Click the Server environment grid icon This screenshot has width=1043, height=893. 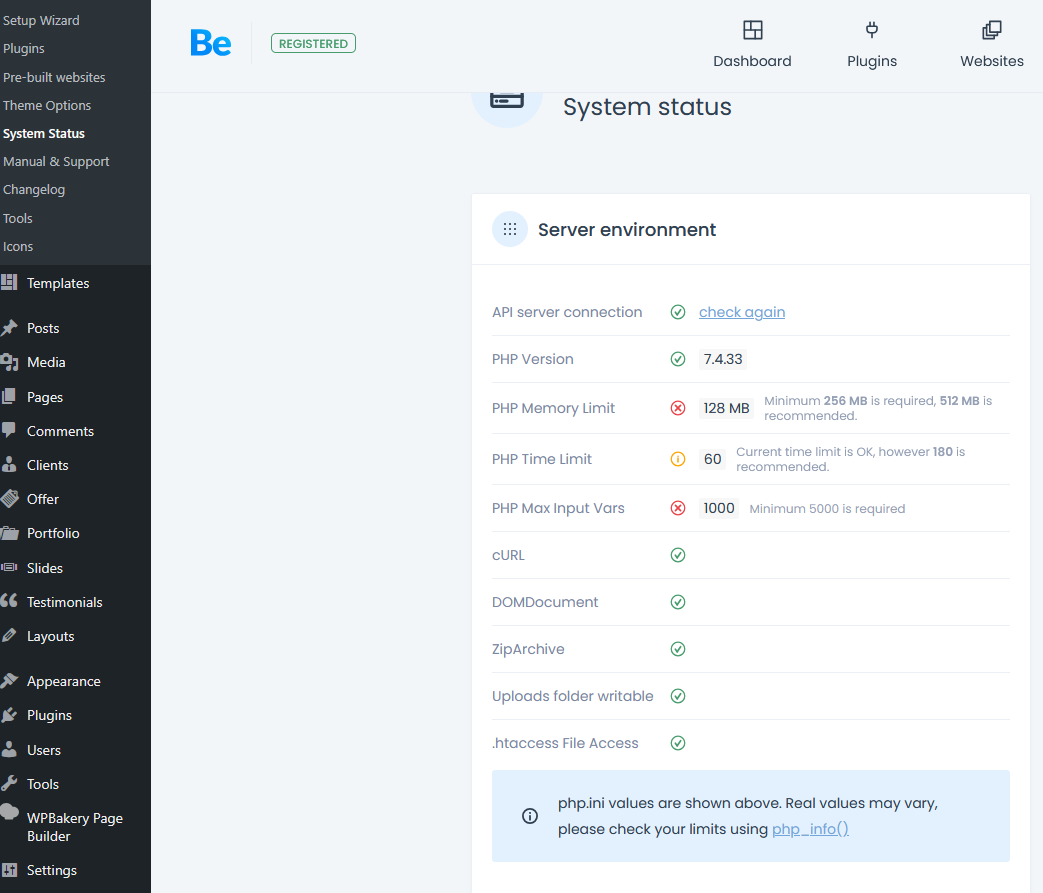pos(510,229)
